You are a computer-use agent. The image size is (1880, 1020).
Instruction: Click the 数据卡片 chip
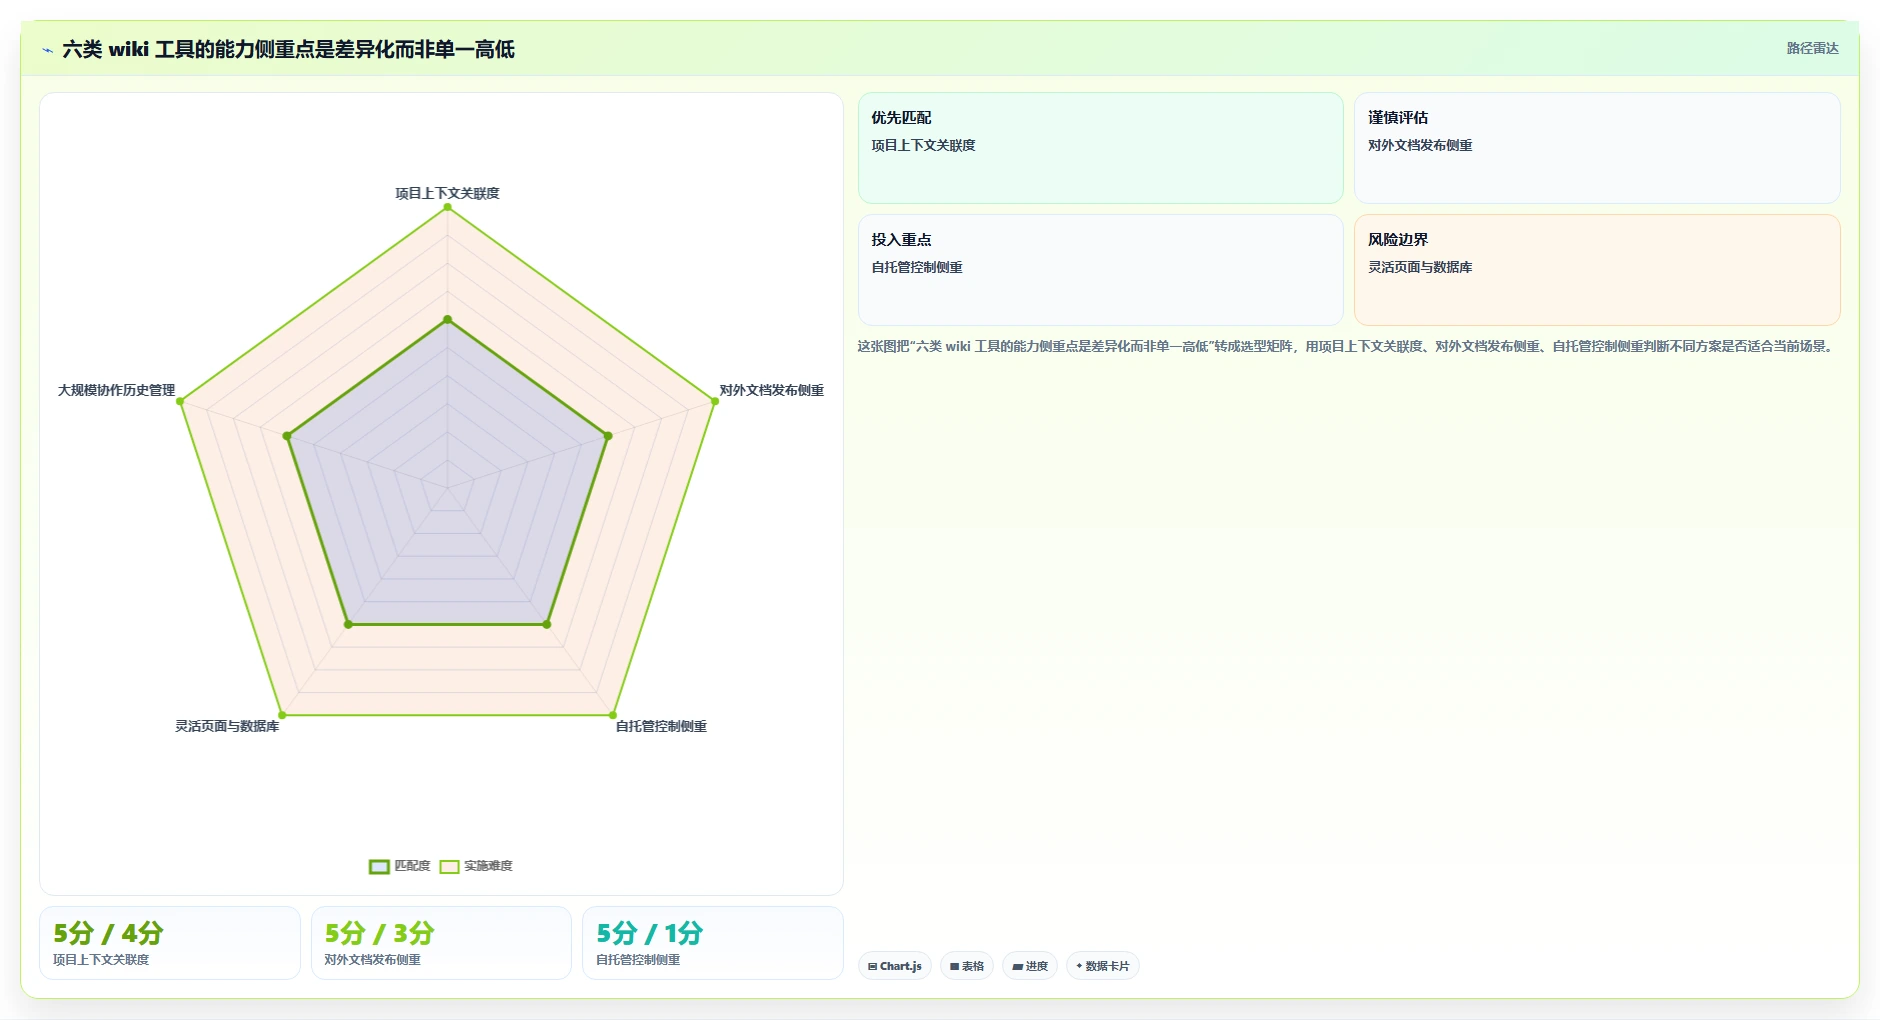(x=1103, y=966)
